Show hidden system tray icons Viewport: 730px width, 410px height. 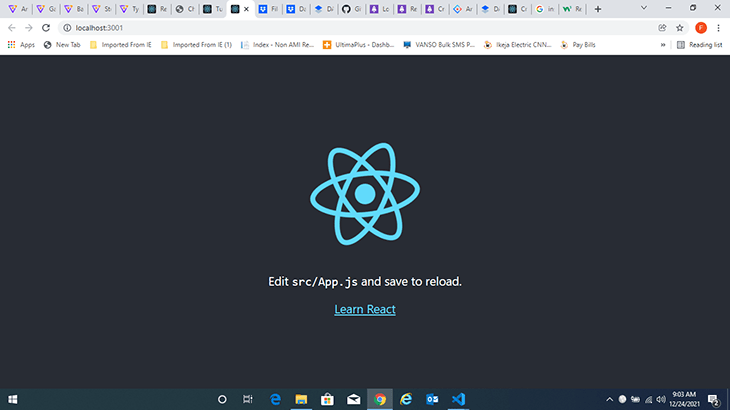[609, 399]
